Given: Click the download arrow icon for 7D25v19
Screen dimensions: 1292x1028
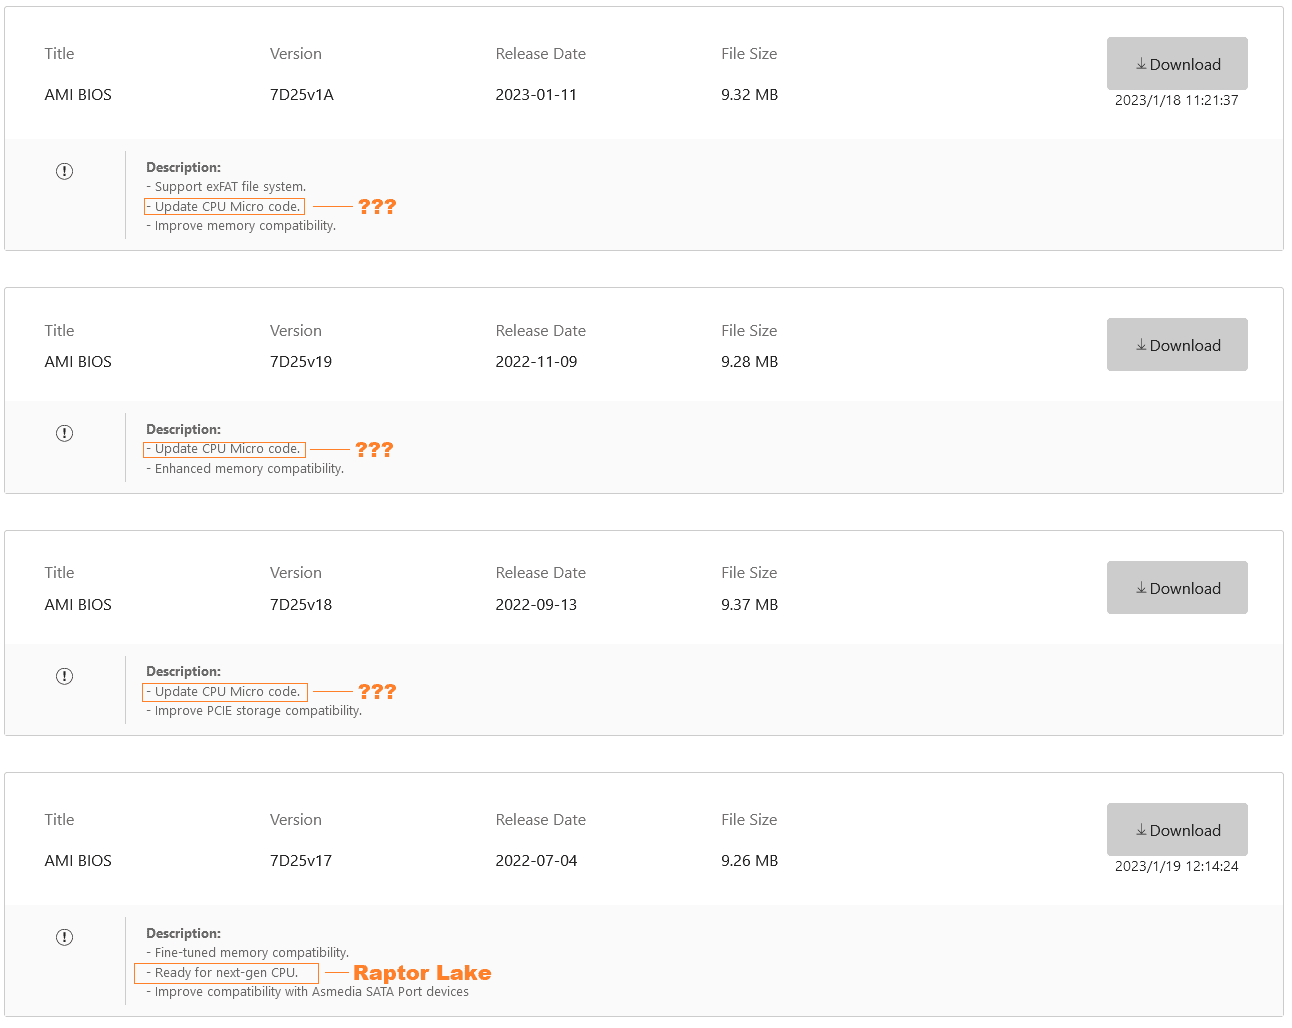Looking at the screenshot, I should point(1141,345).
